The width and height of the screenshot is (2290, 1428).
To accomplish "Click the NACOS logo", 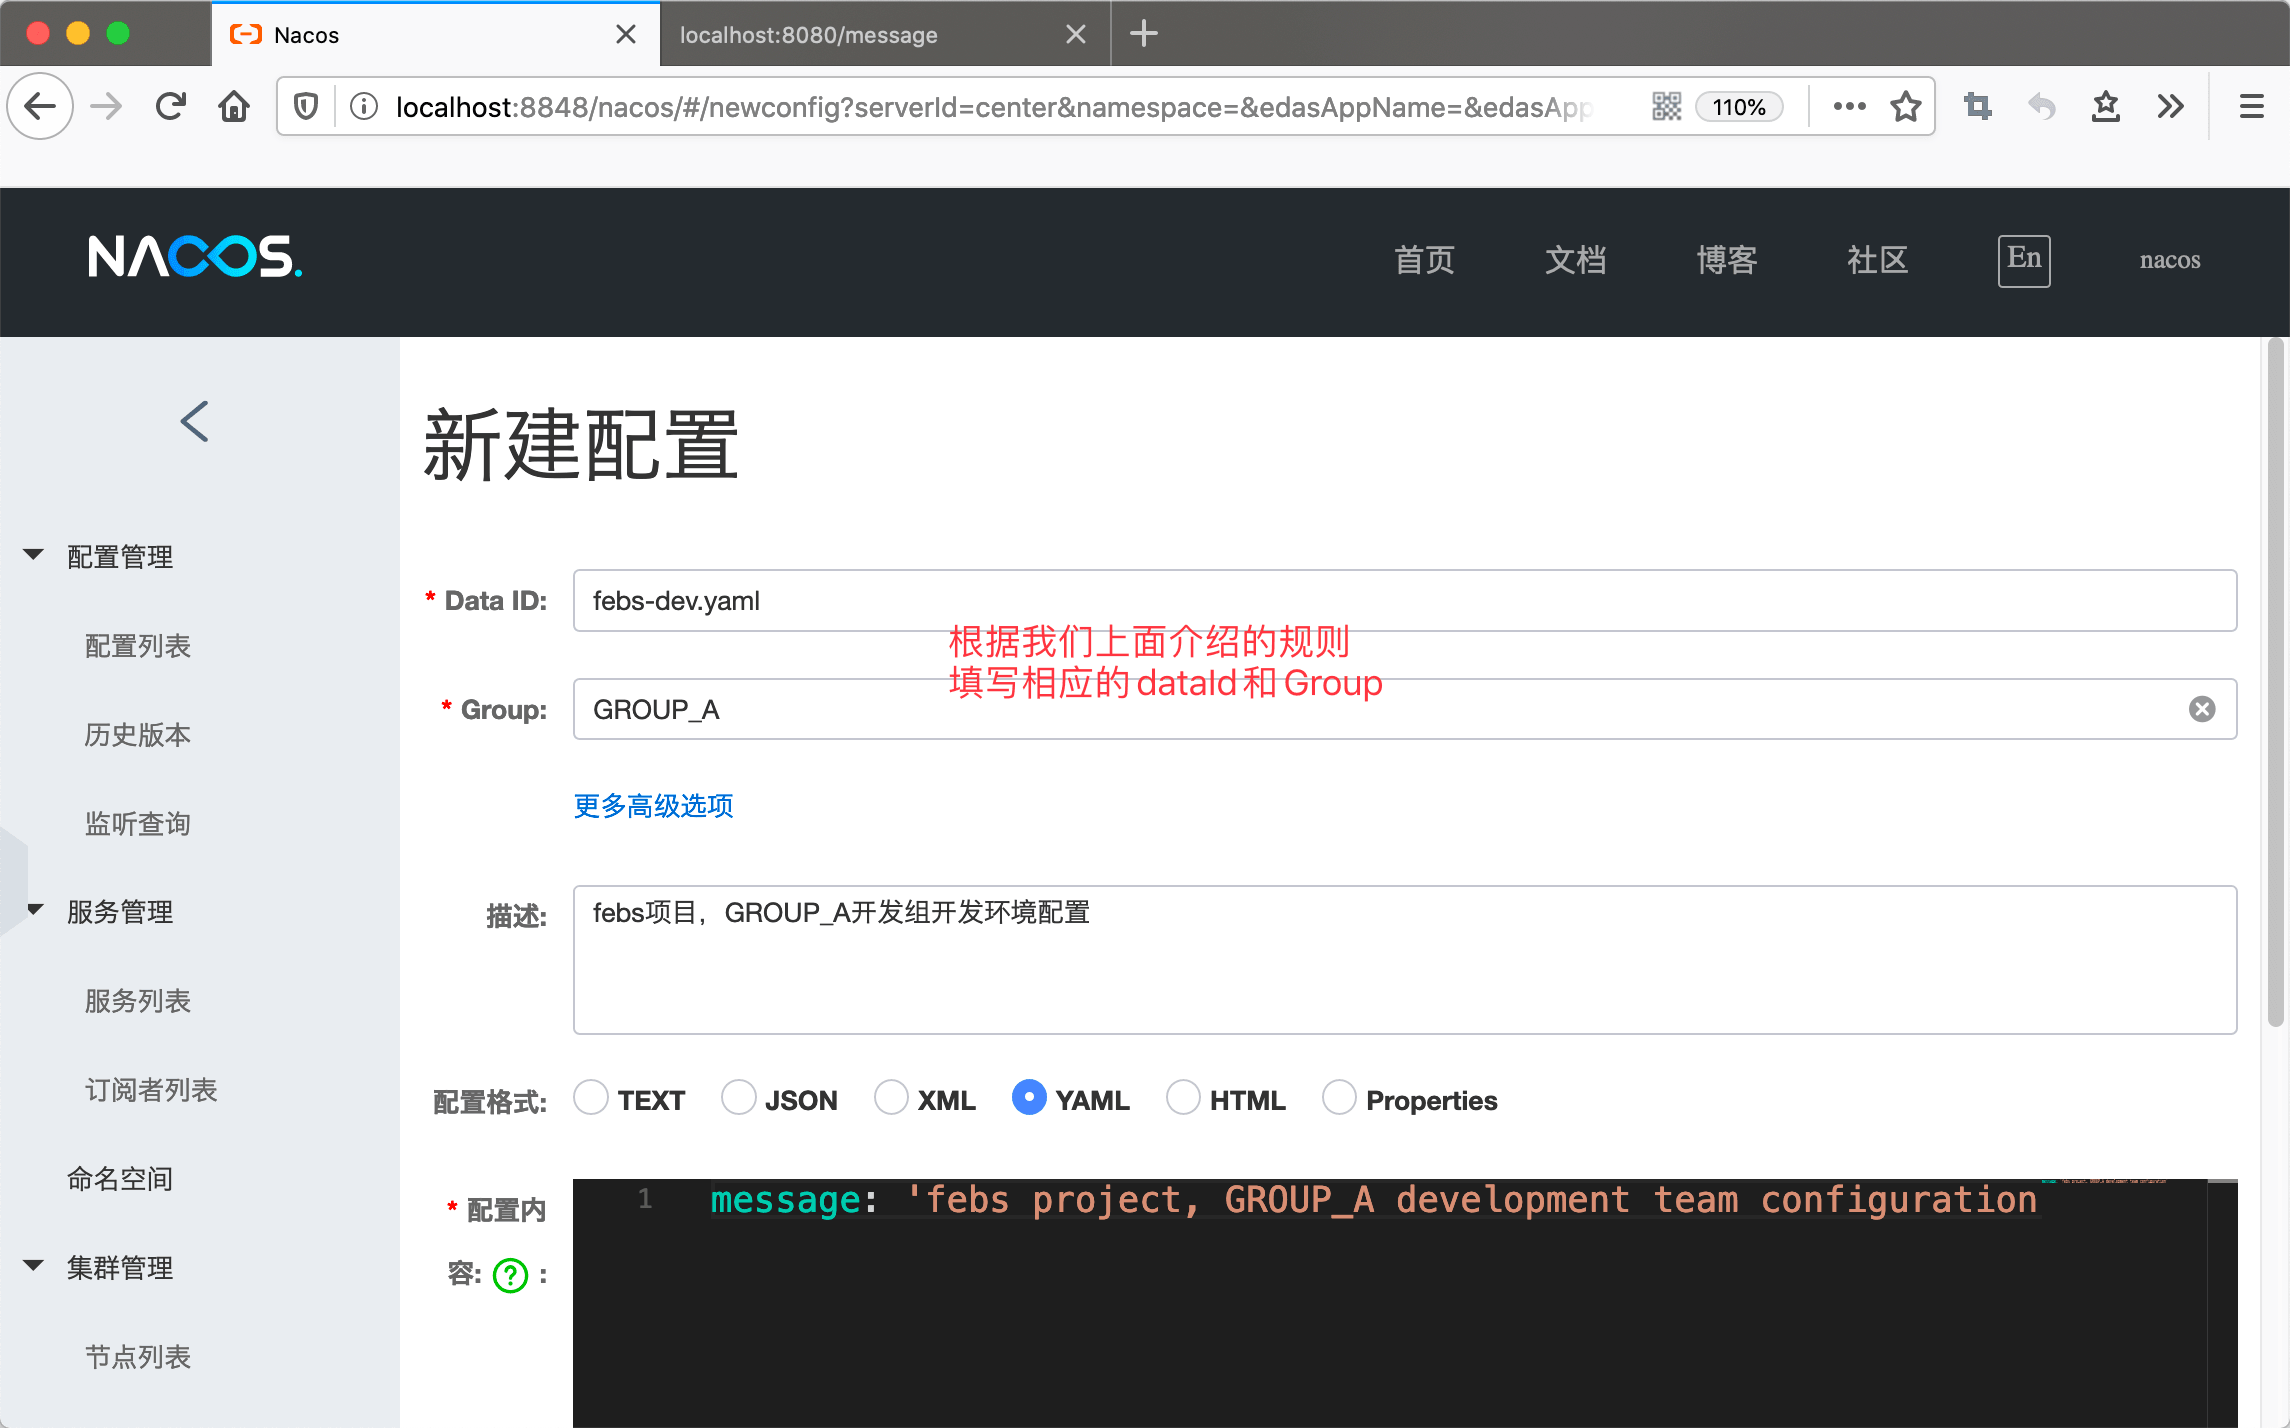I will [195, 258].
